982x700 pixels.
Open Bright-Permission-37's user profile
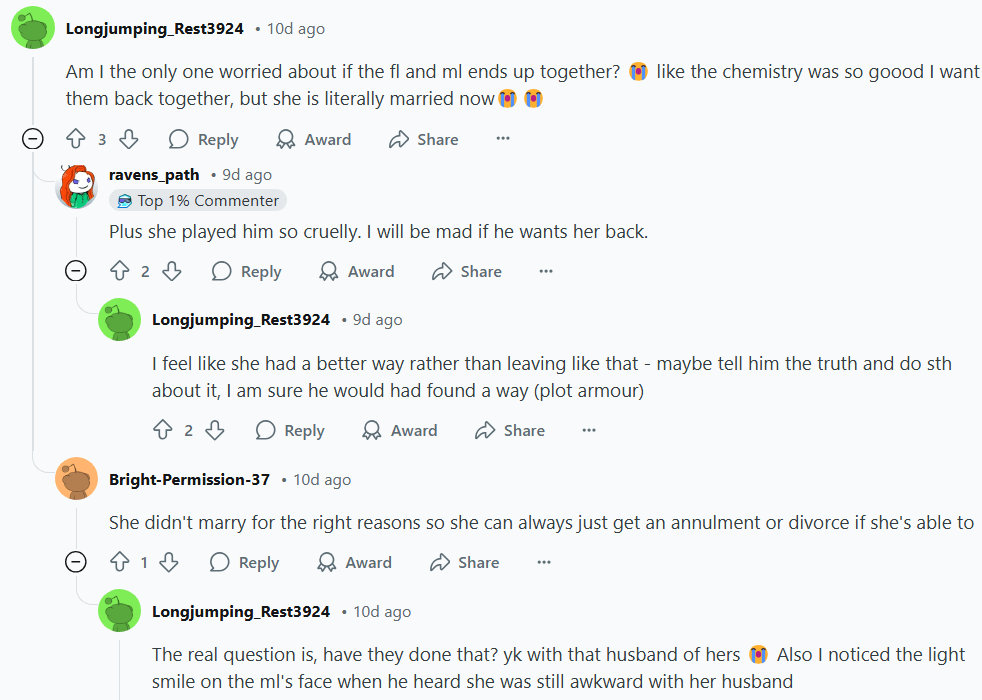coord(189,480)
